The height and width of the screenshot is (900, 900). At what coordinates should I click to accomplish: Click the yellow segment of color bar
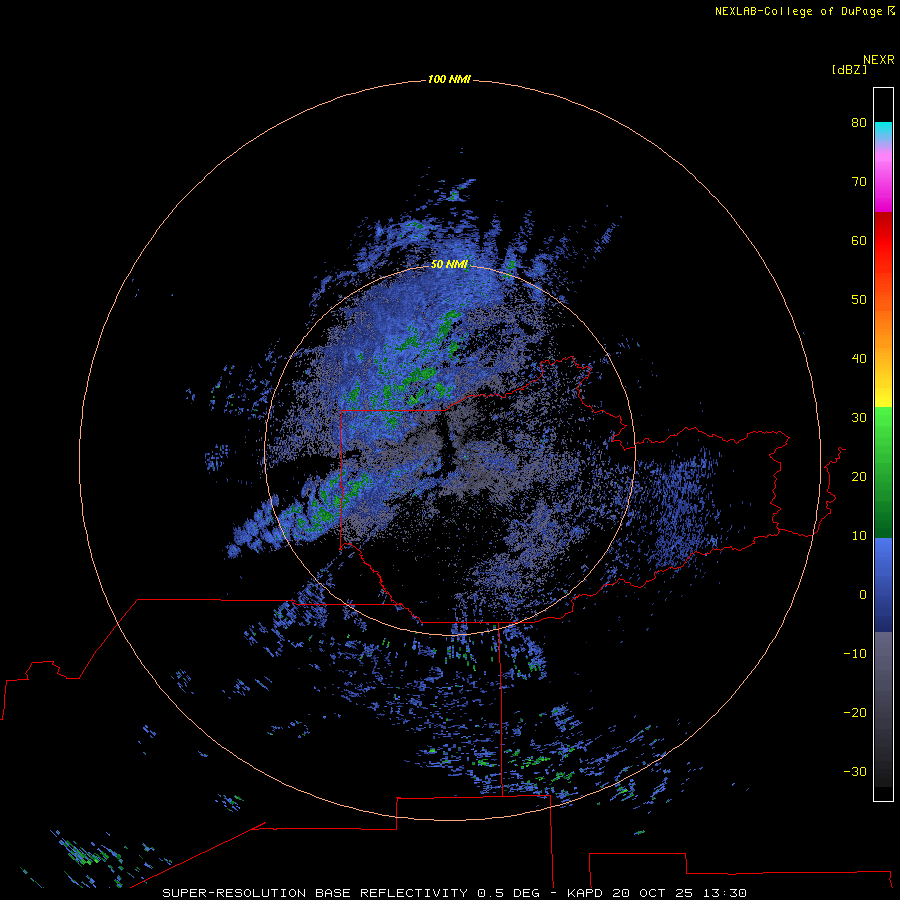pos(883,395)
